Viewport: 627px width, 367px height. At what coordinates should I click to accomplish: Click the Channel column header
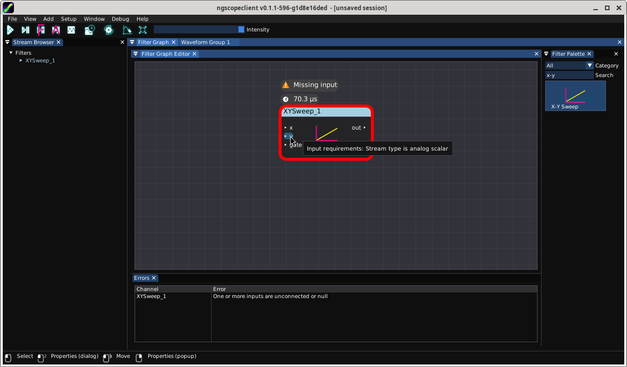tap(147, 289)
